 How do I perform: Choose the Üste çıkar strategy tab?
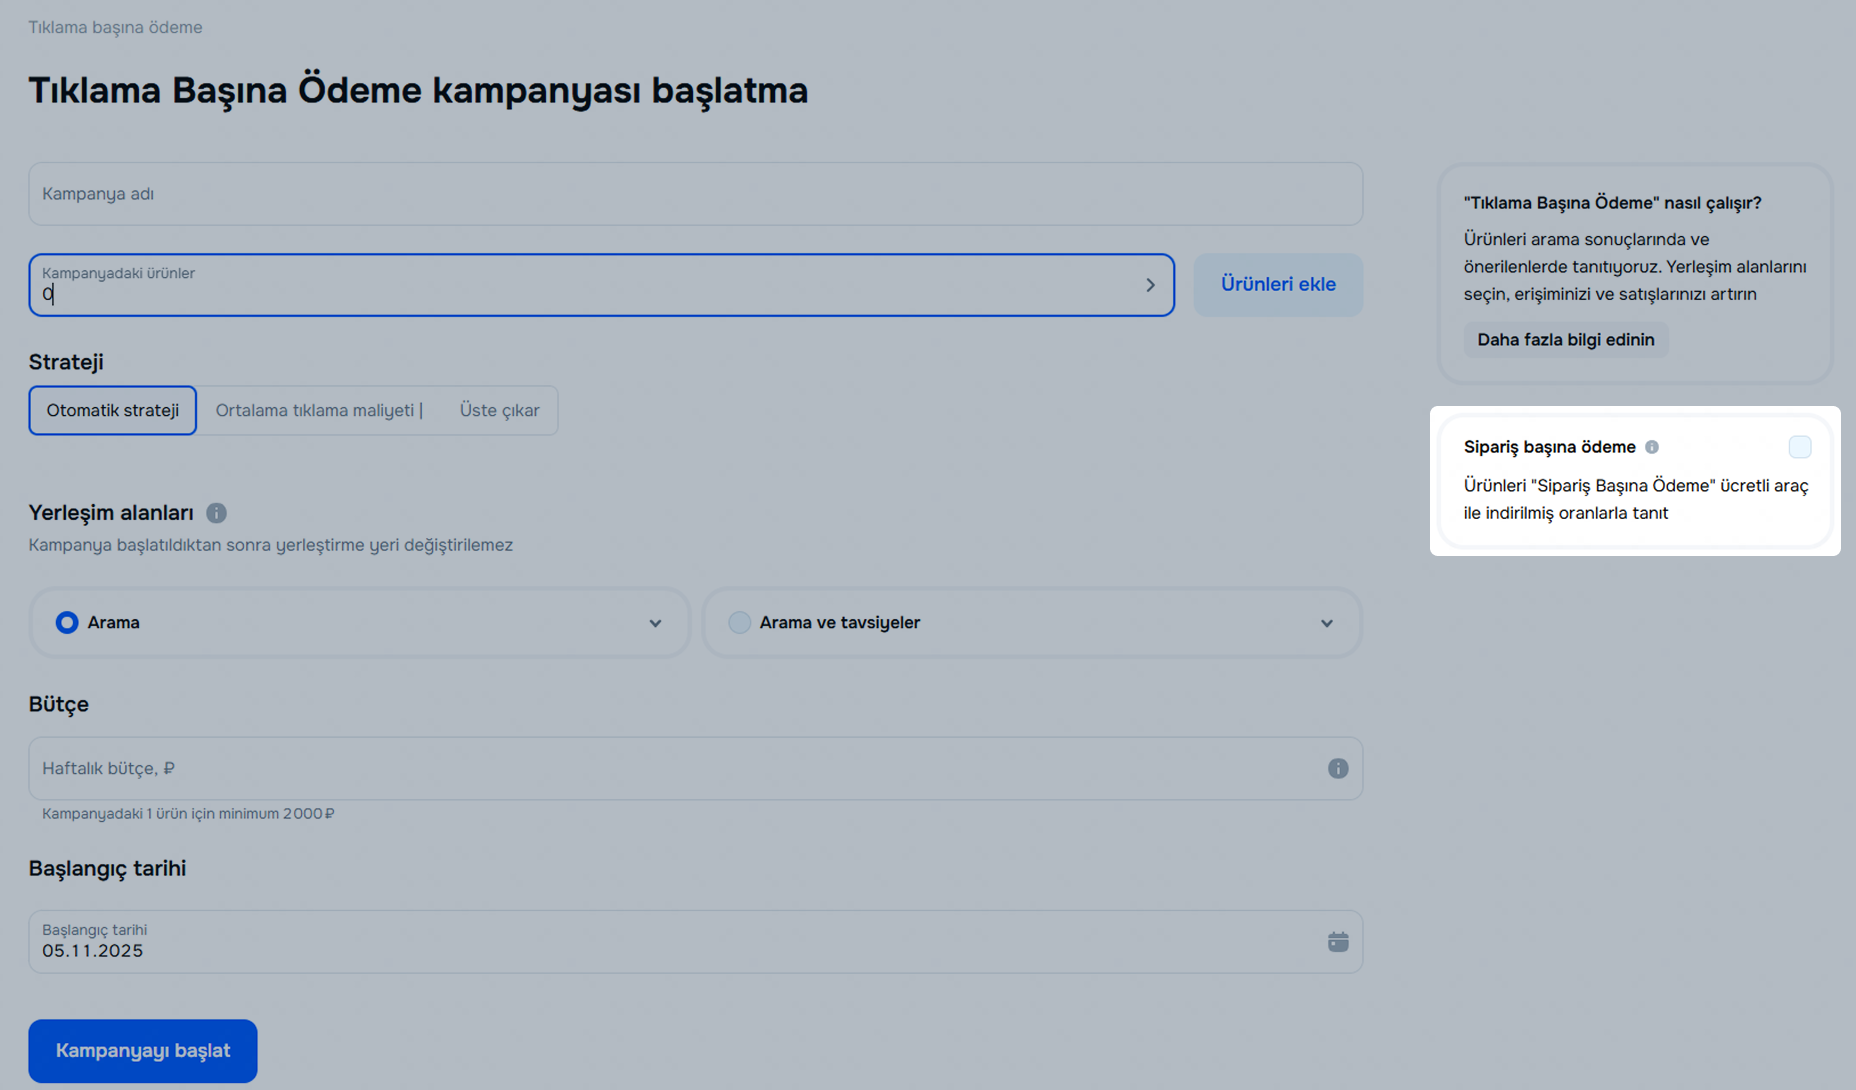pos(499,410)
